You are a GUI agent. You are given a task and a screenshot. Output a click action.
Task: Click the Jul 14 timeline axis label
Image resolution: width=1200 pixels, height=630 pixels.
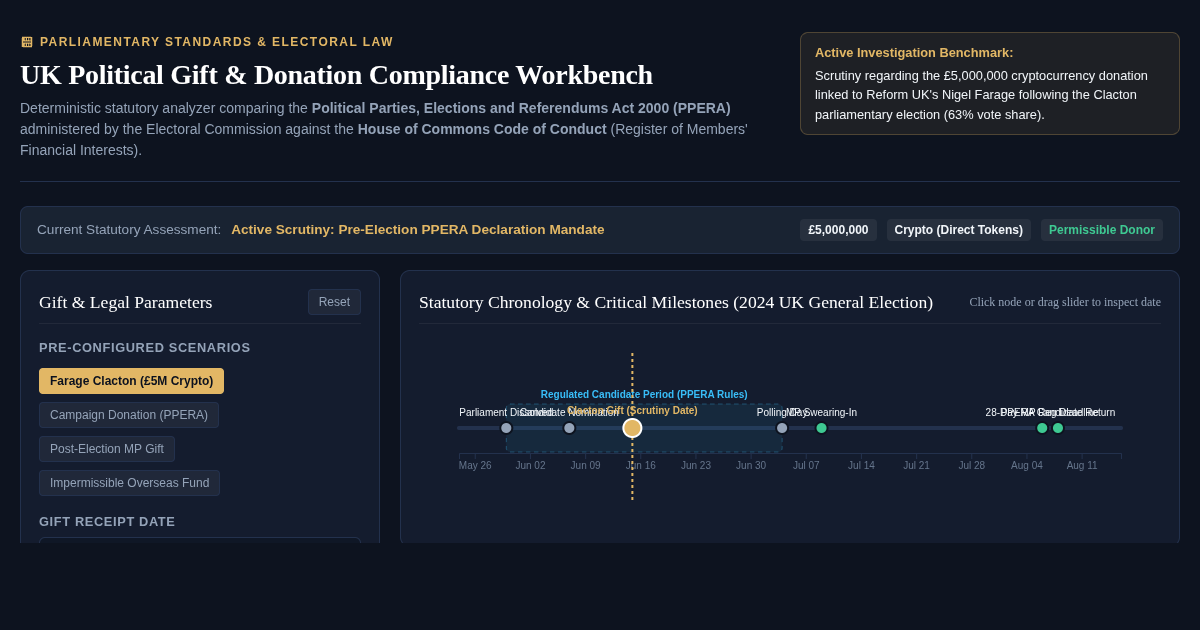pos(861,466)
